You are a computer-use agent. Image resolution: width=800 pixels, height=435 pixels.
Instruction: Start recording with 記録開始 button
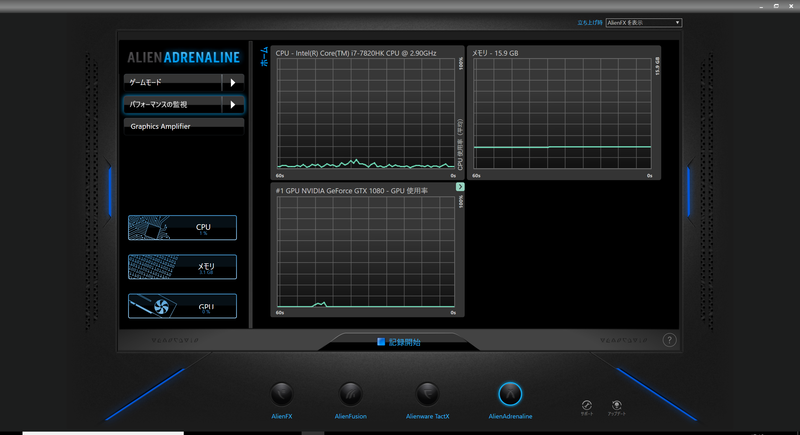399,342
